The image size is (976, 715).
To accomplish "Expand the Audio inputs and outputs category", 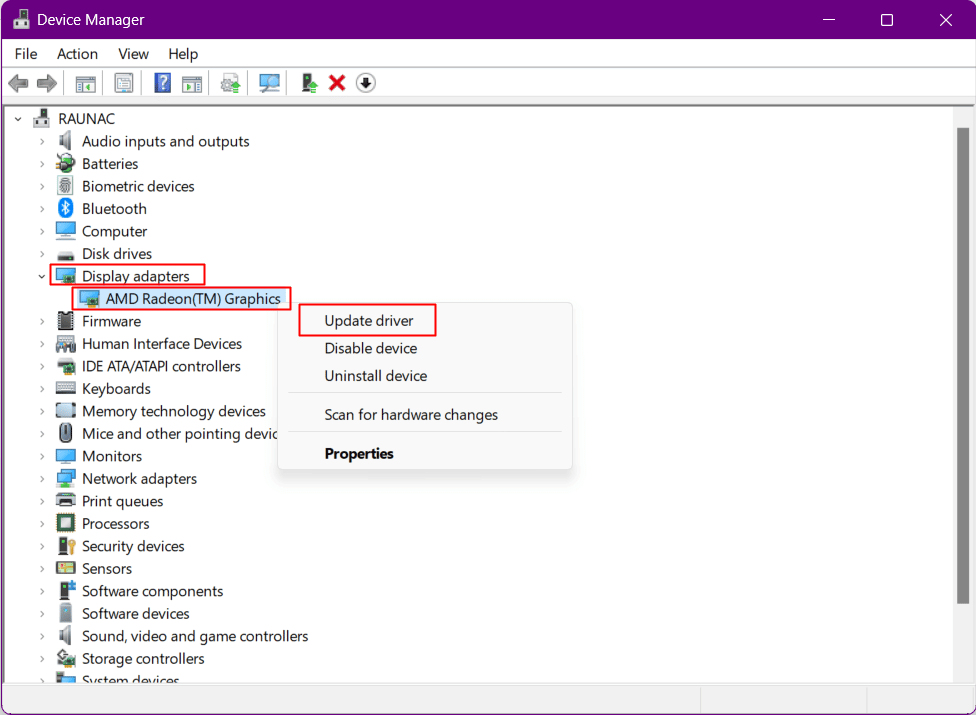I will [x=42, y=142].
